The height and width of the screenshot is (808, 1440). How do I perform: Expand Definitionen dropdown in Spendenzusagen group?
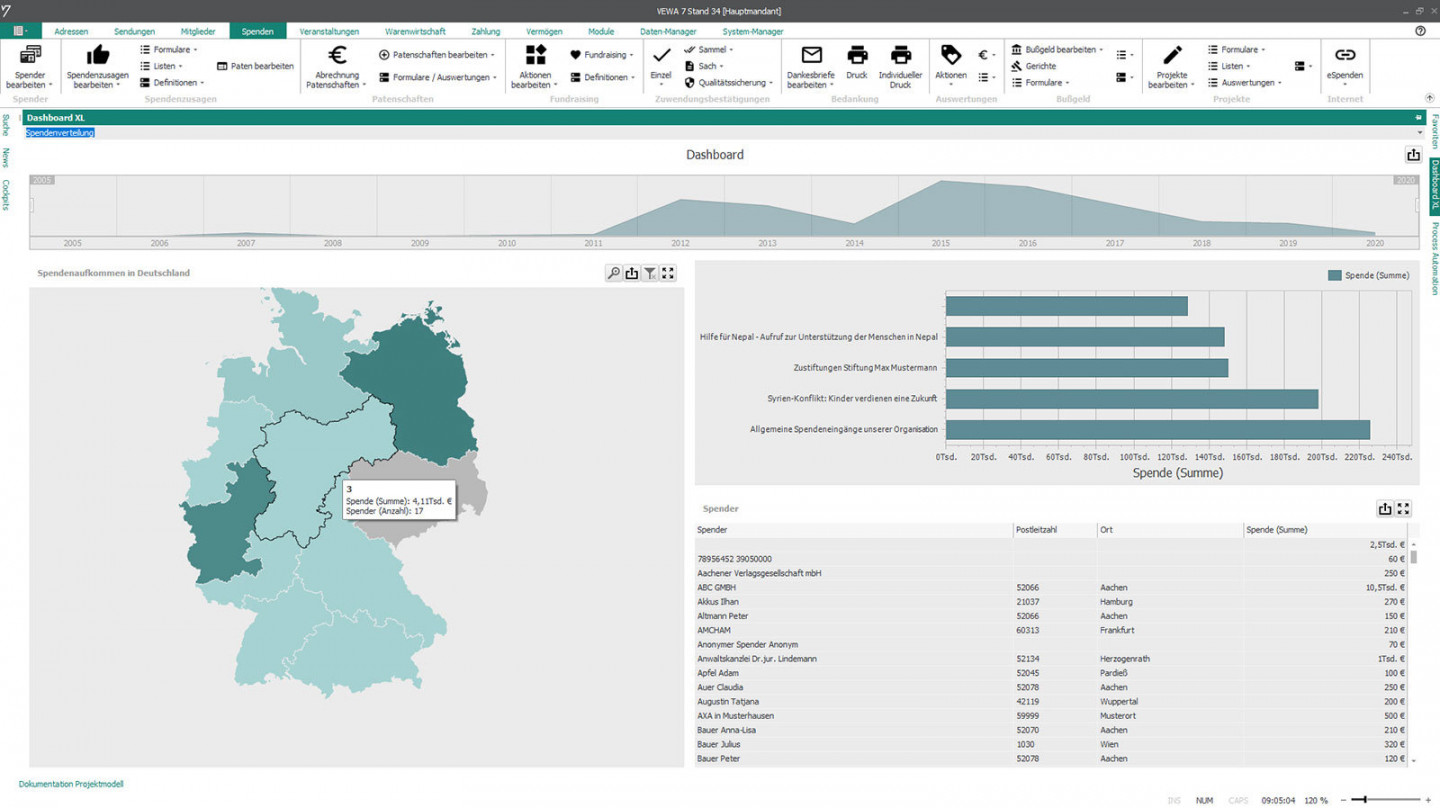(172, 83)
